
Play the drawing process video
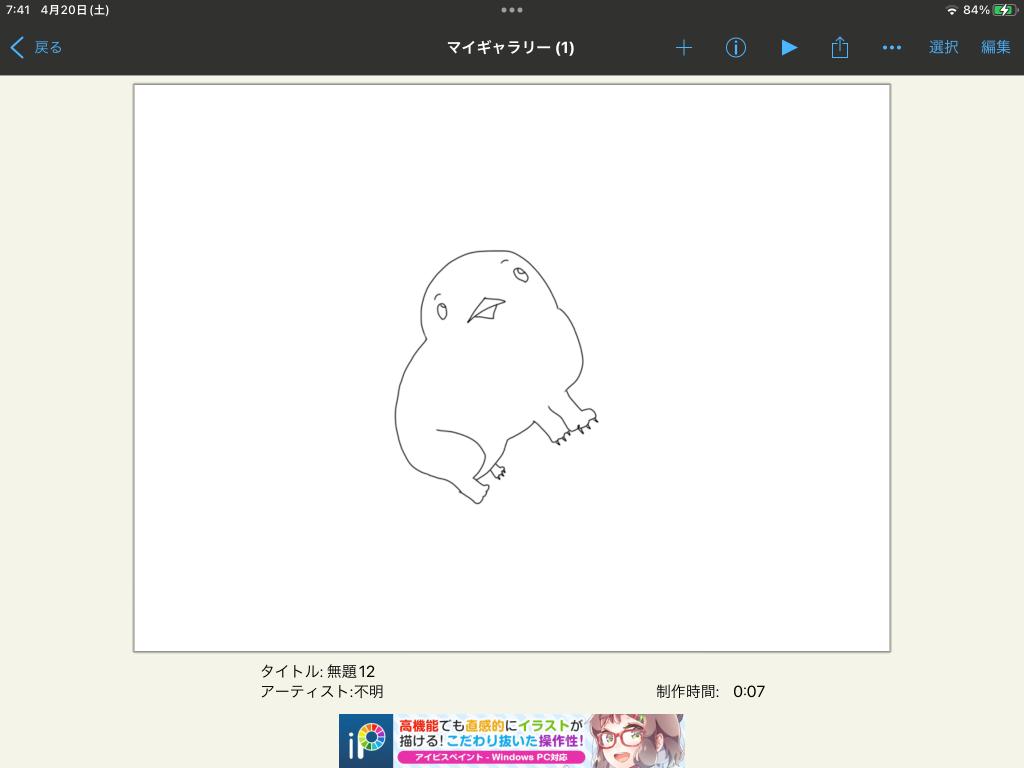click(x=789, y=47)
